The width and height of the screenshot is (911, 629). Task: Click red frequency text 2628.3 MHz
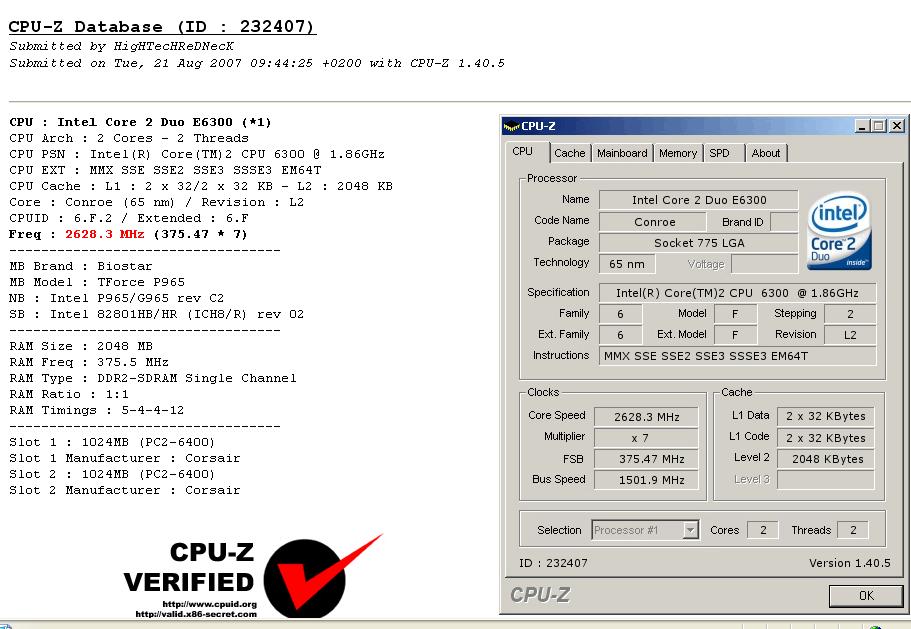click(x=105, y=234)
